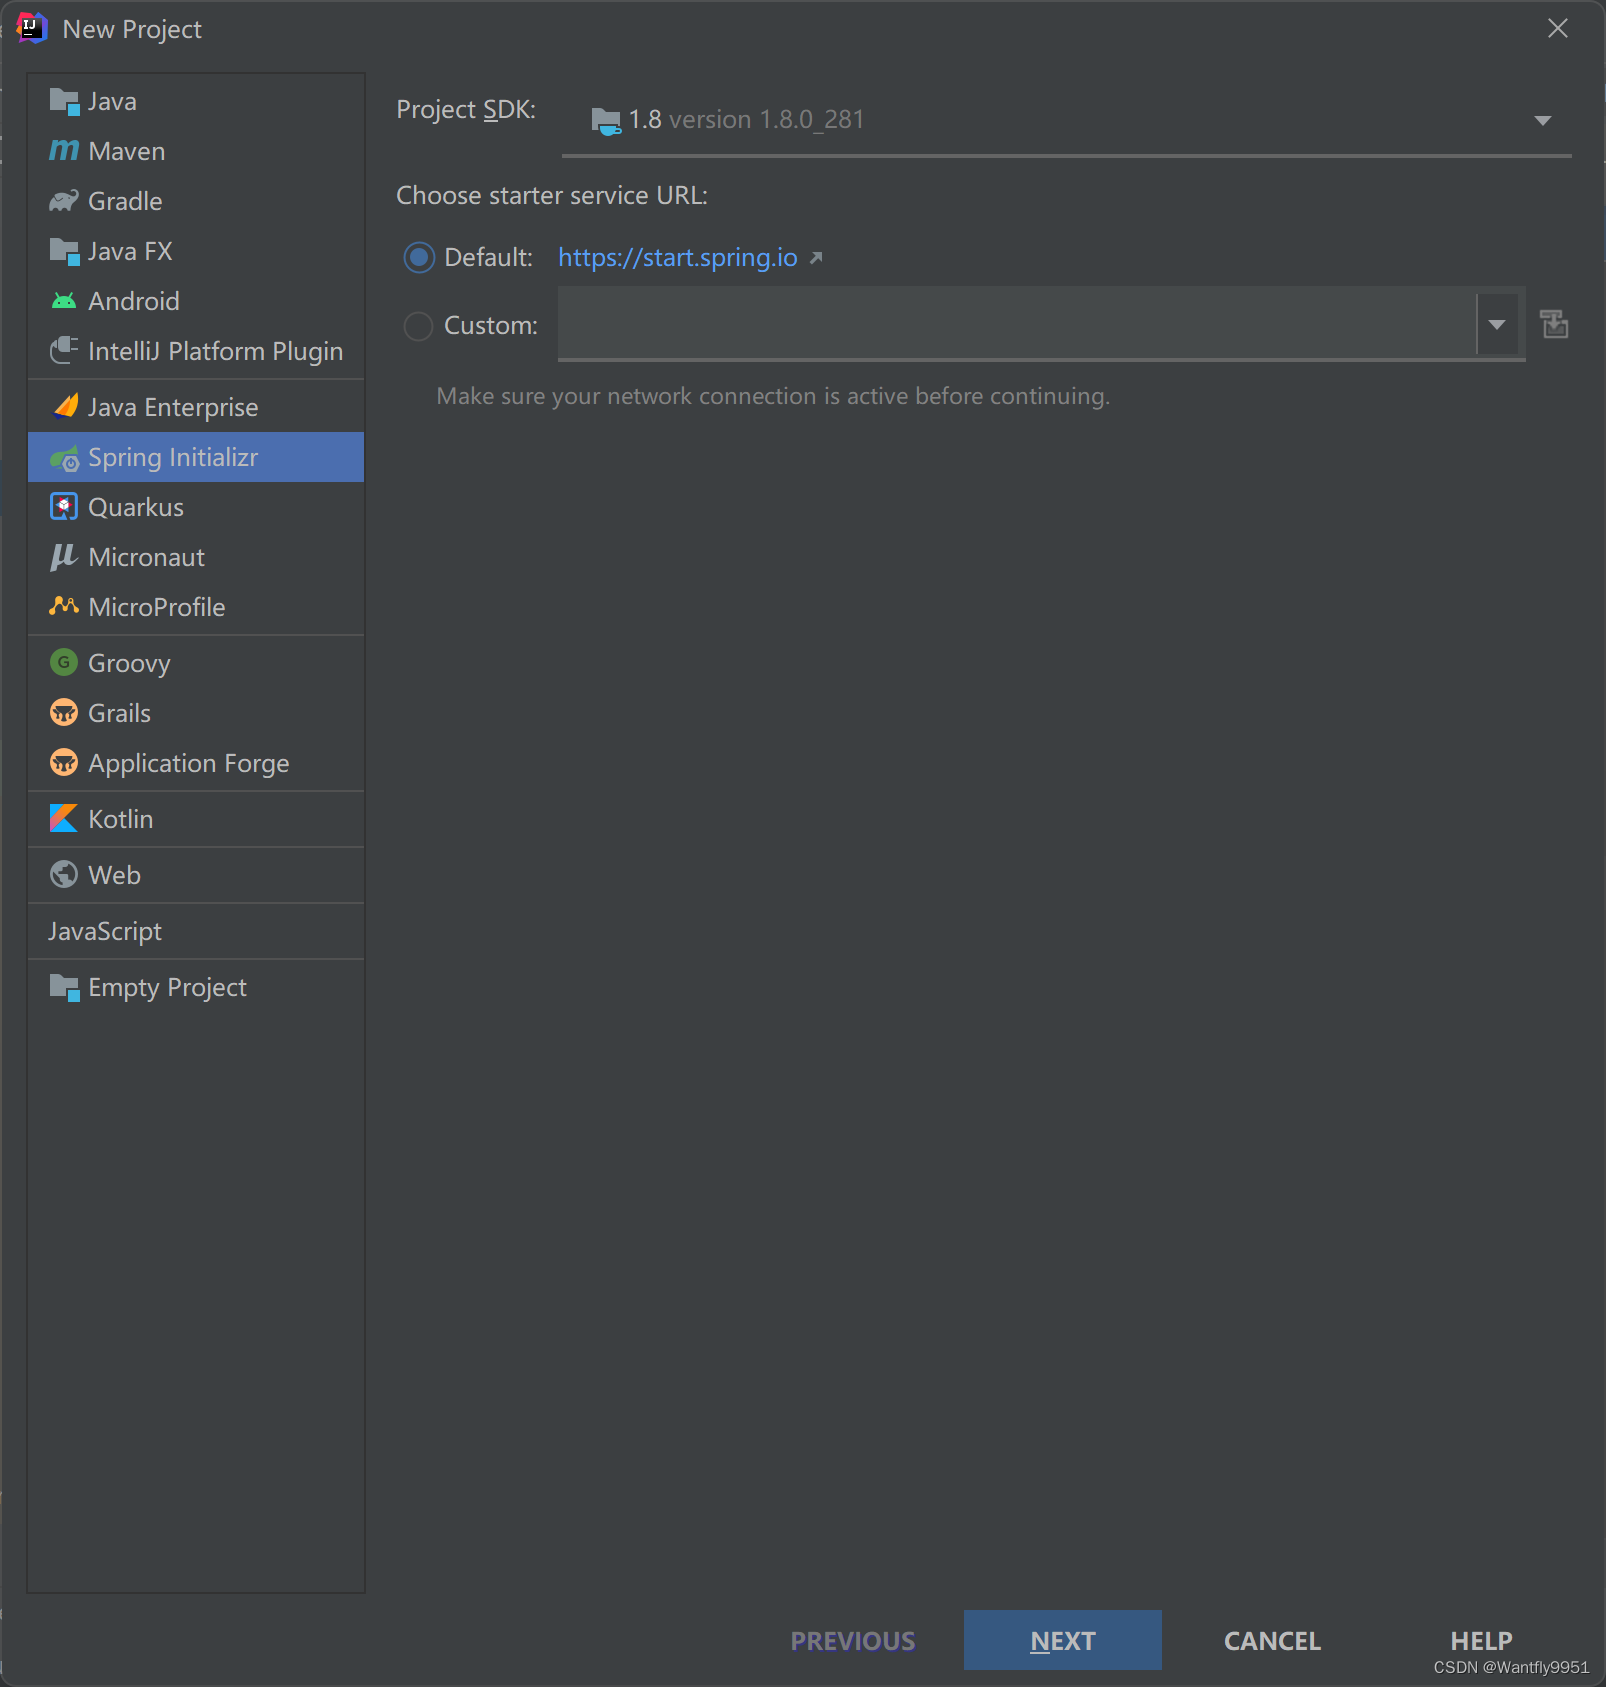Click the PREVIOUS button
This screenshot has width=1606, height=1687.
point(852,1640)
